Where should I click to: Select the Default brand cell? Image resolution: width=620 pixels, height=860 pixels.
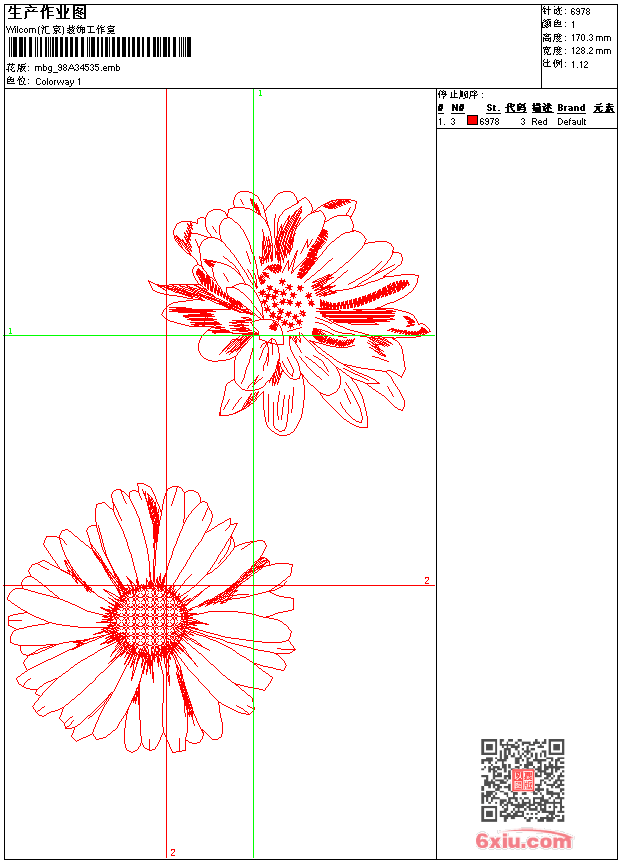click(x=571, y=122)
